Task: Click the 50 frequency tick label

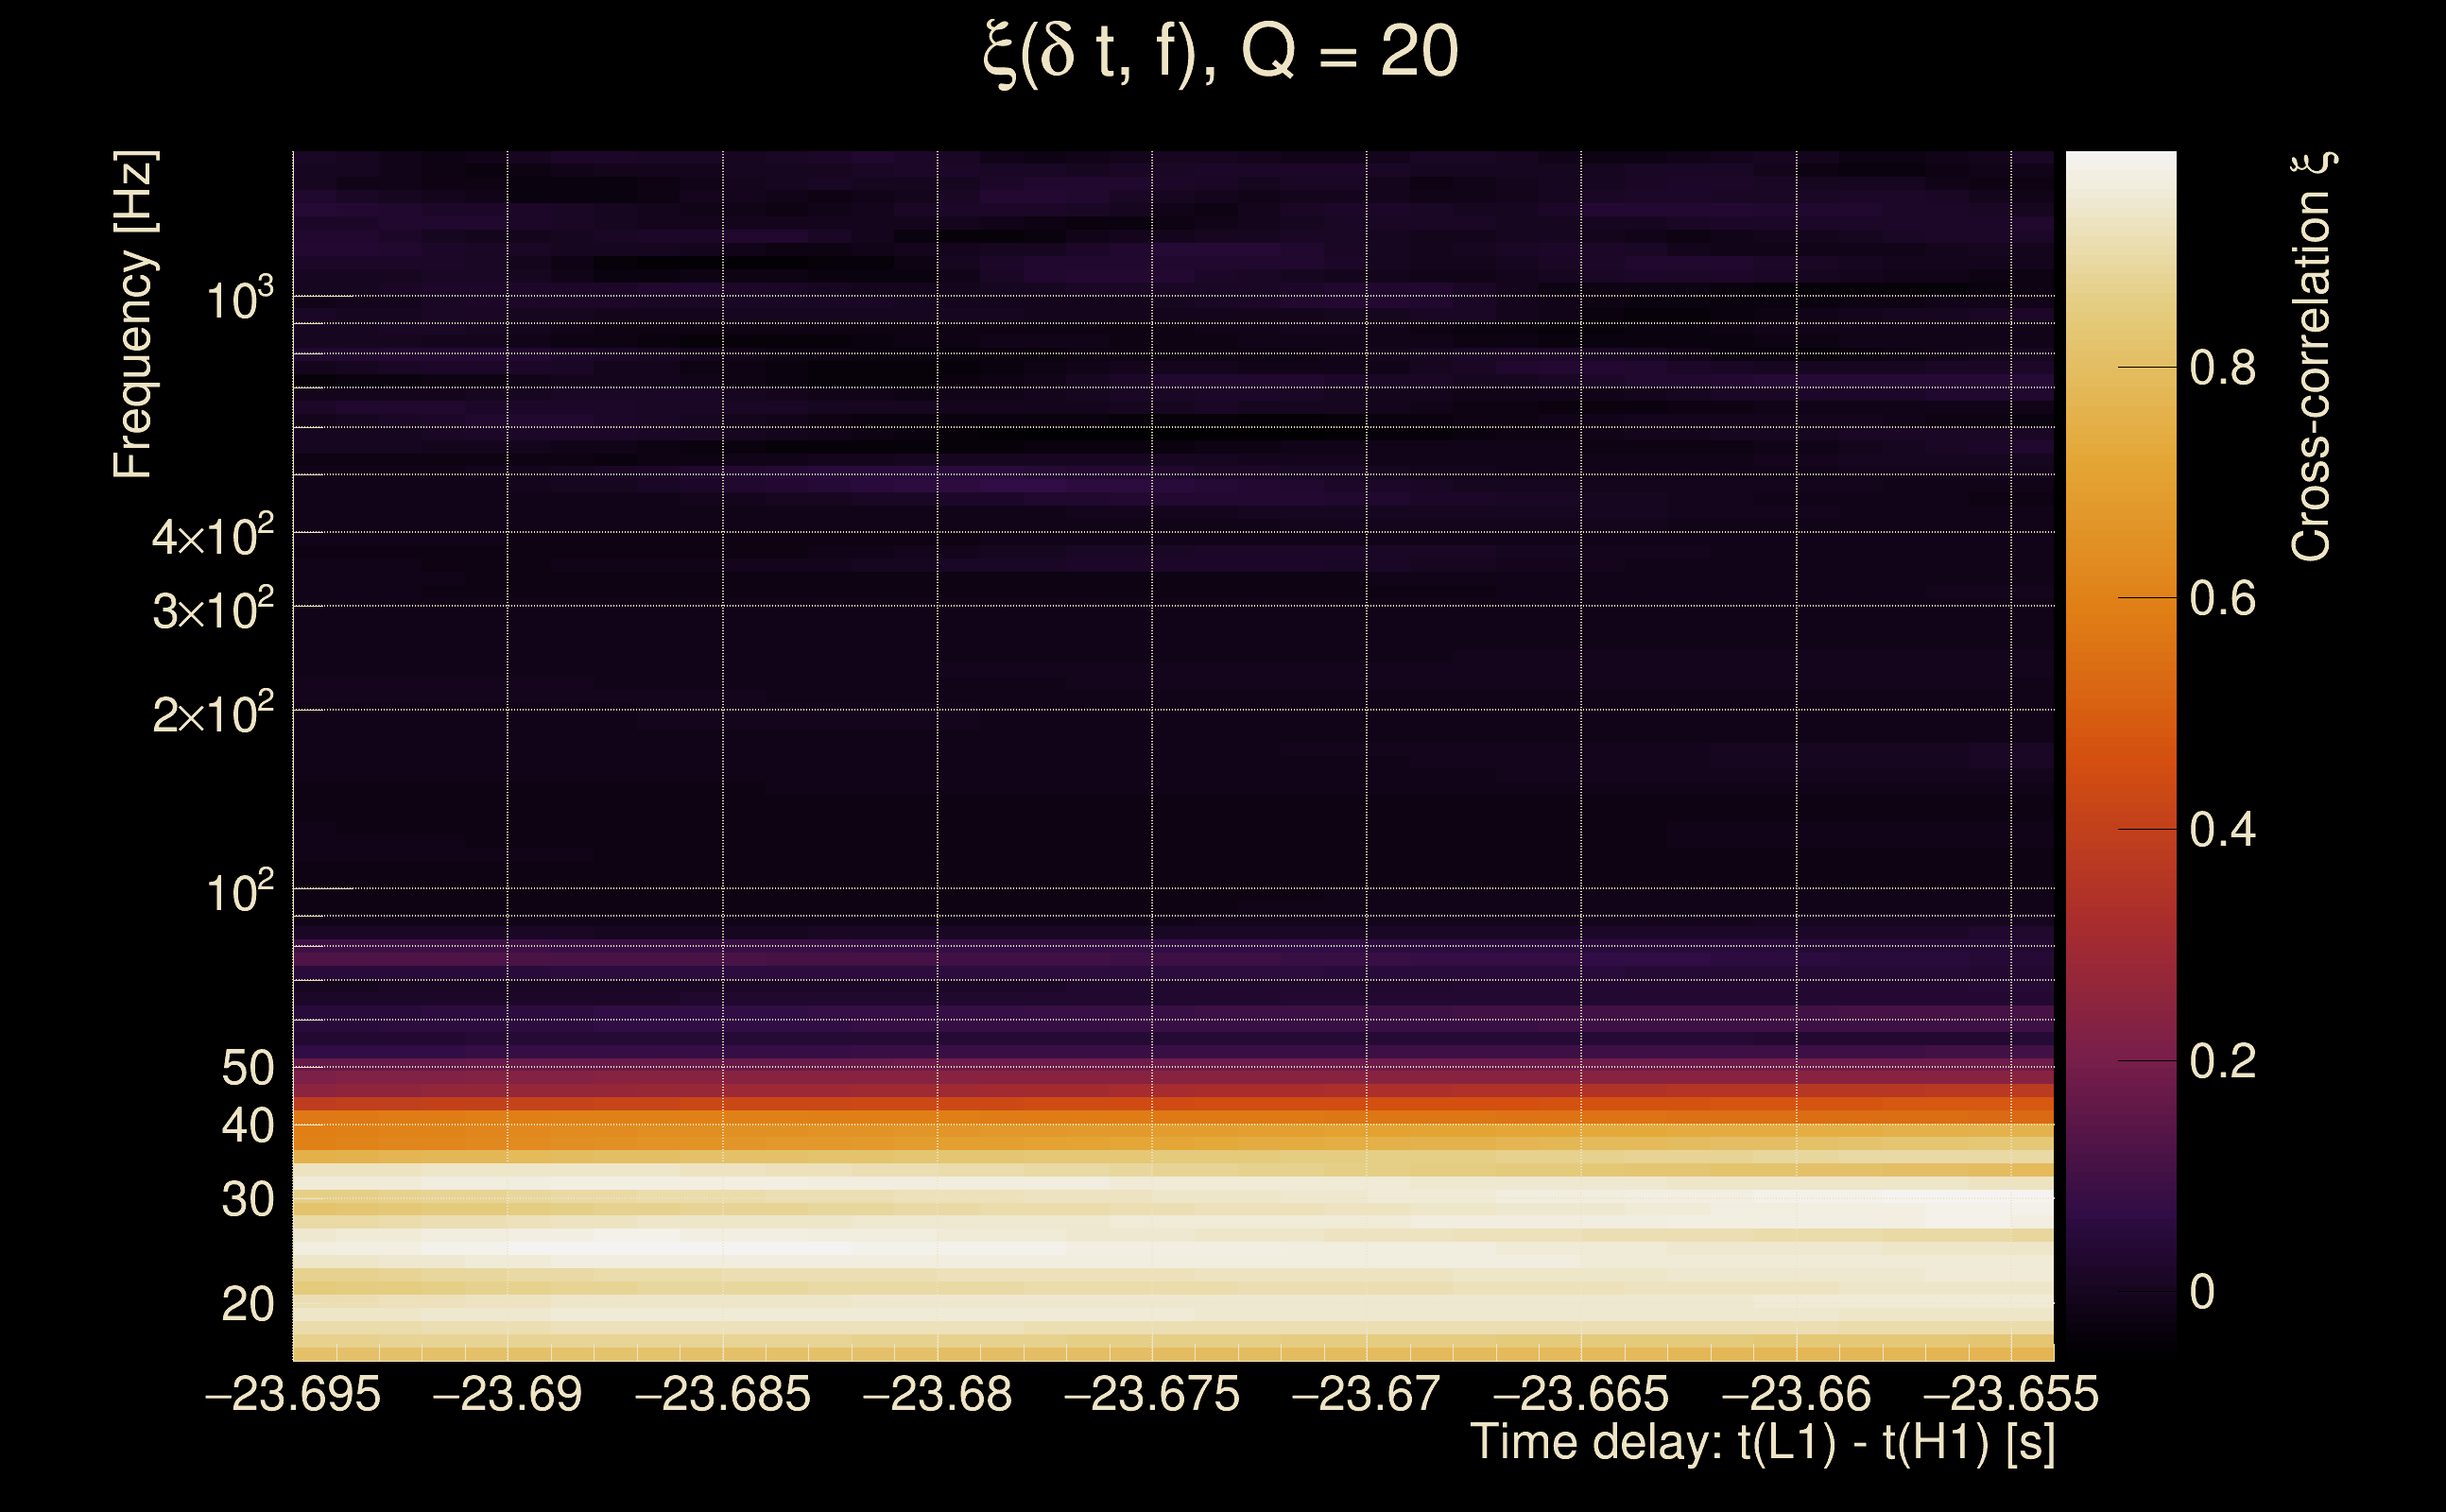Action: [x=247, y=1069]
